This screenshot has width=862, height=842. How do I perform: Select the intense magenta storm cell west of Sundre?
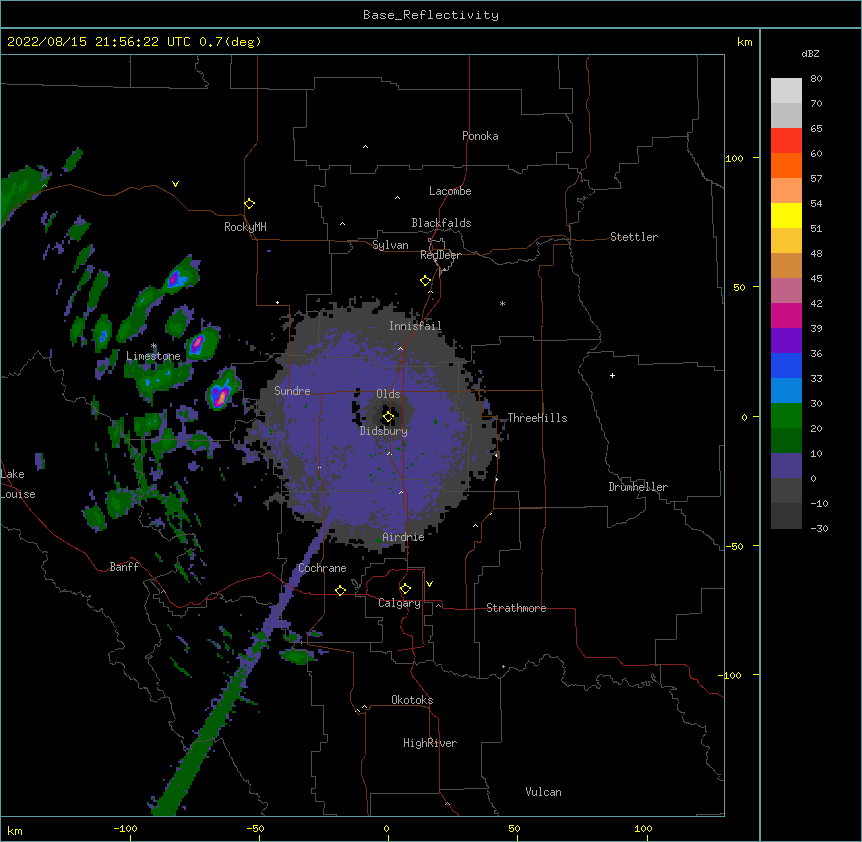[220, 396]
